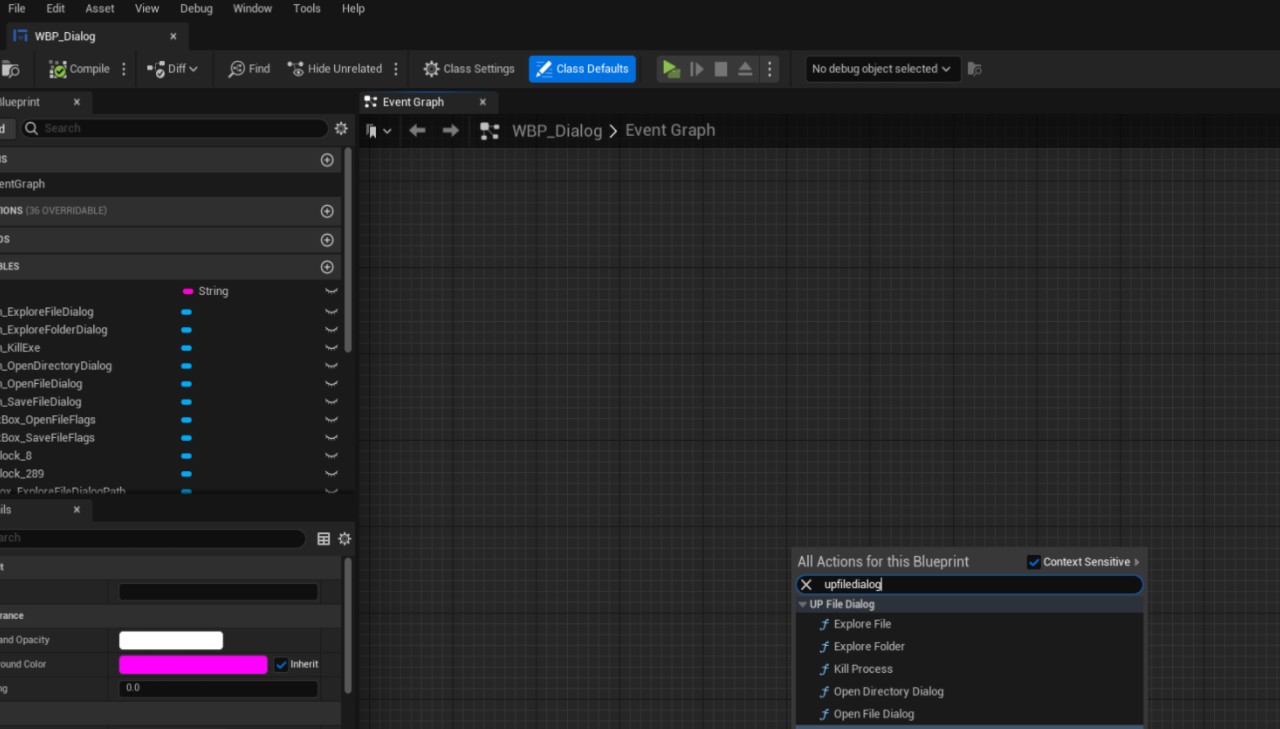
Task: Collapse UP File Dialog category
Action: pyautogui.click(x=802, y=604)
